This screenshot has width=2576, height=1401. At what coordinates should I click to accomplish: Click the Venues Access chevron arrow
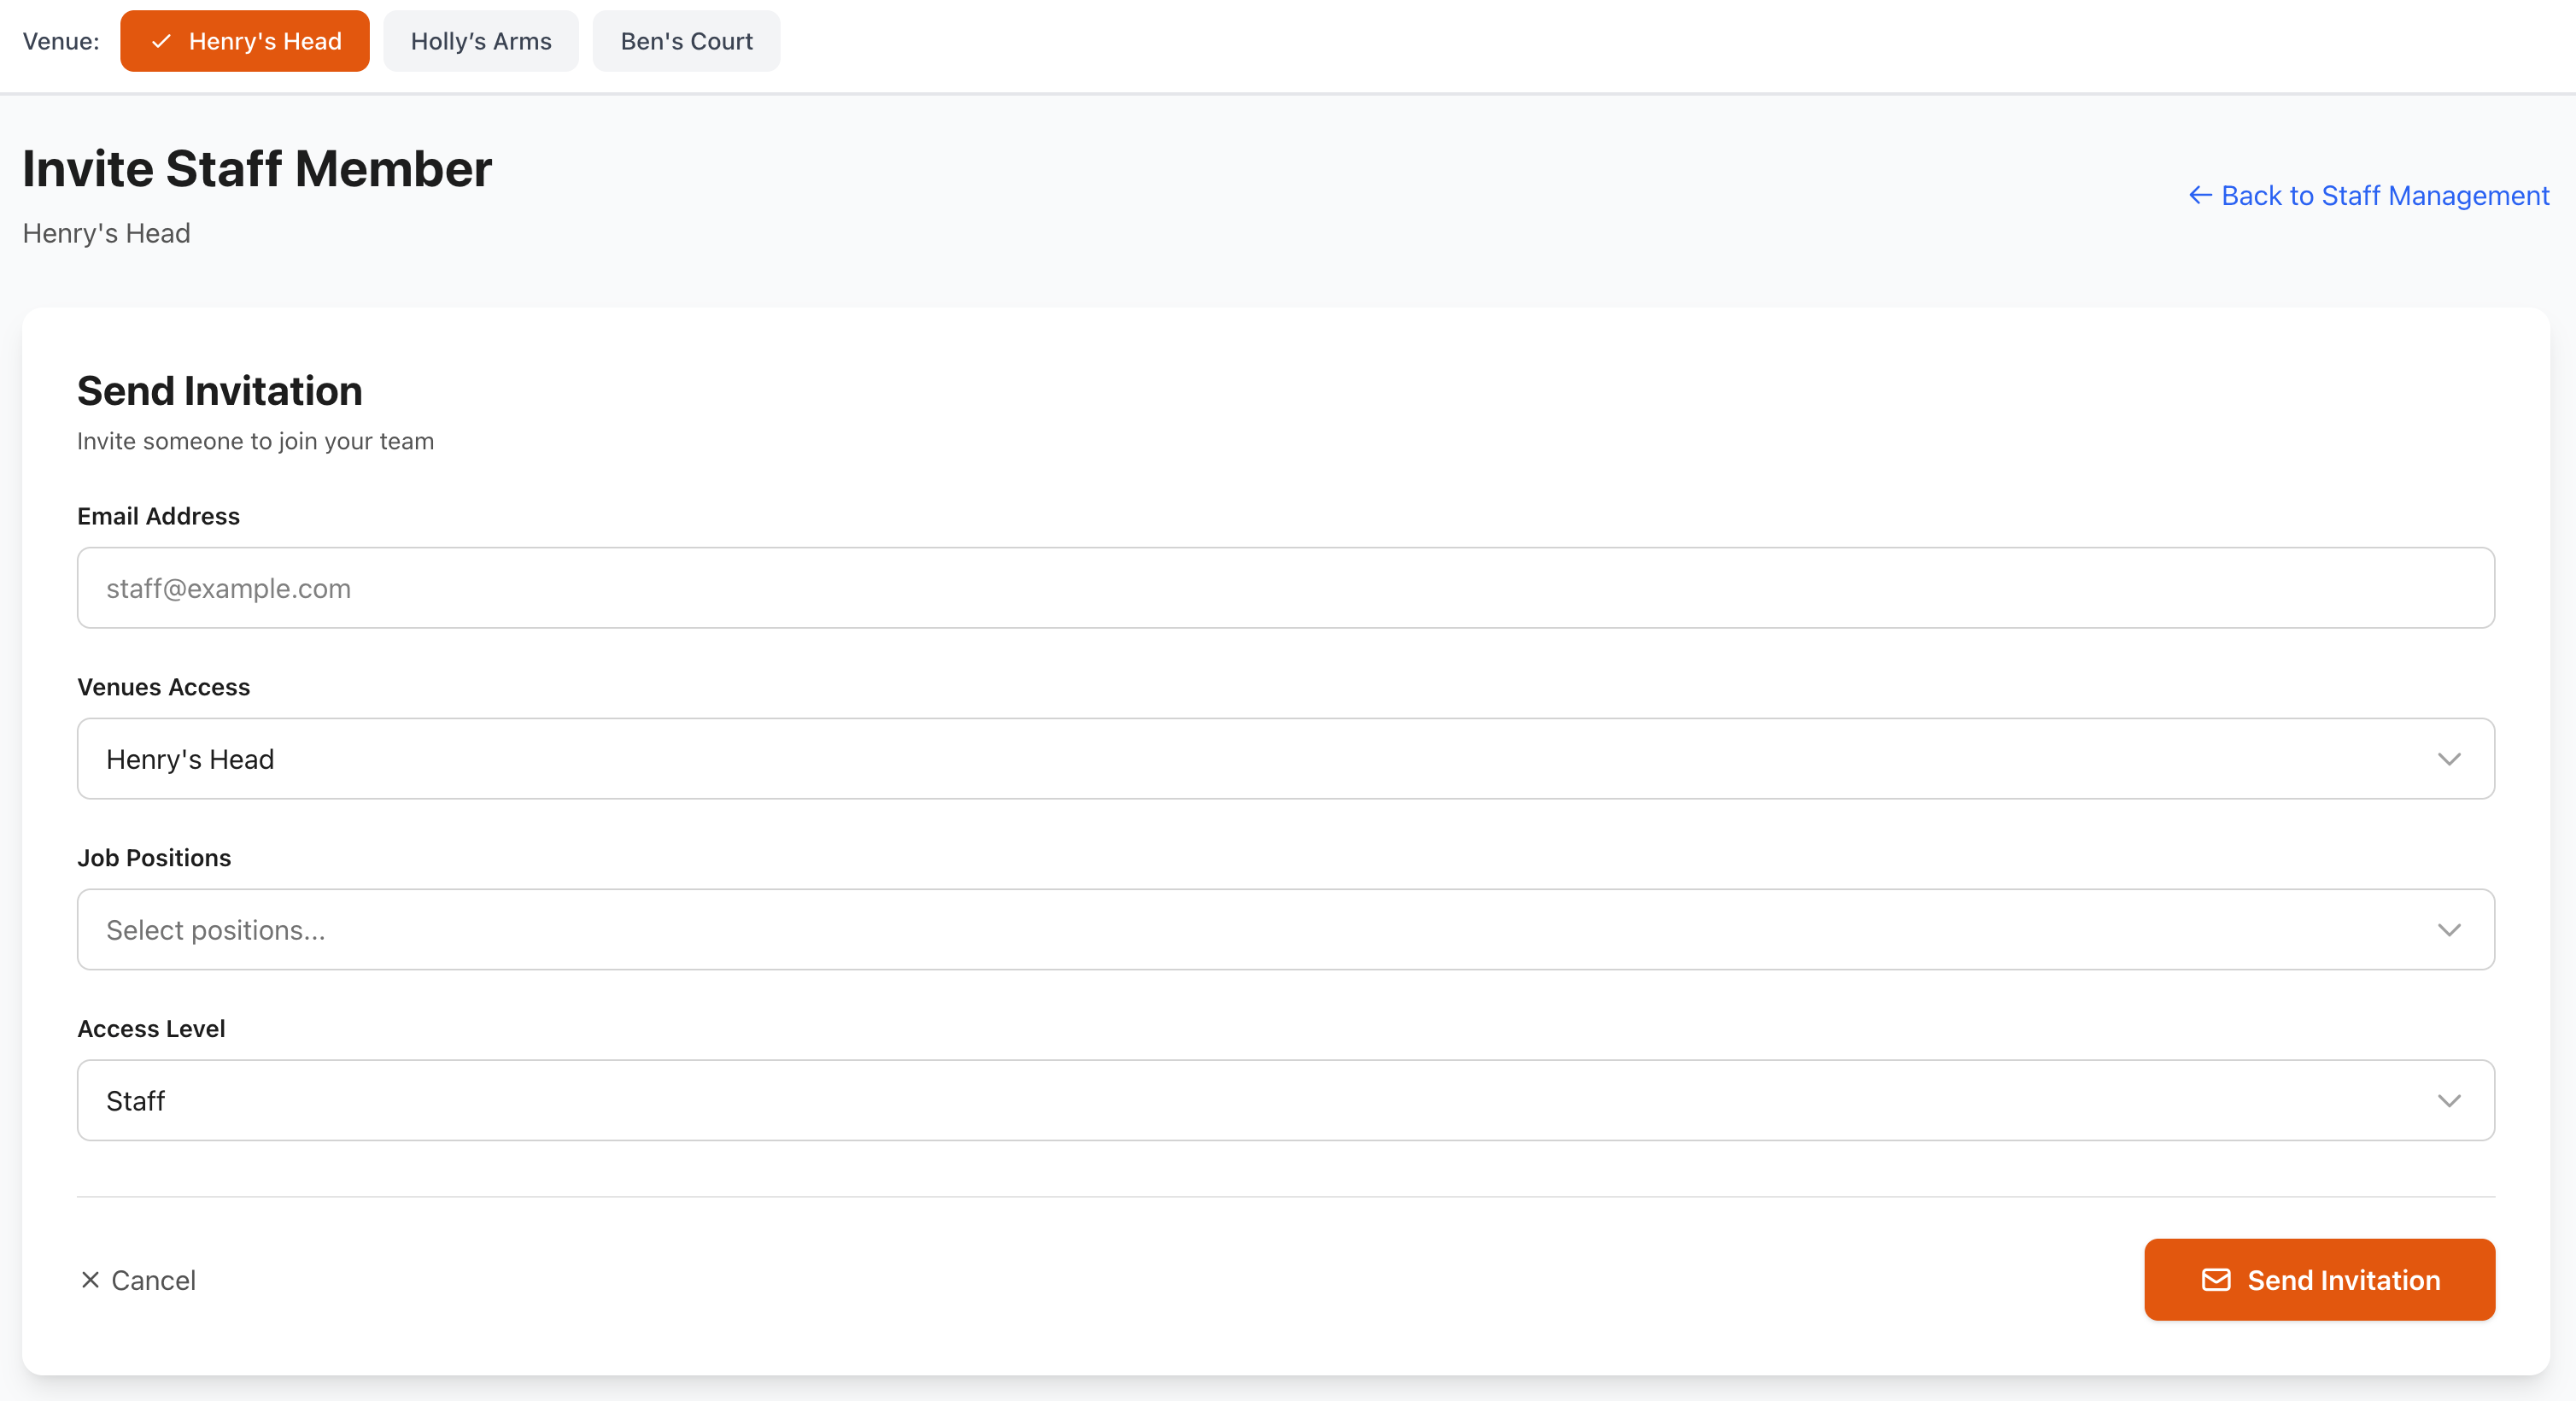2448,759
